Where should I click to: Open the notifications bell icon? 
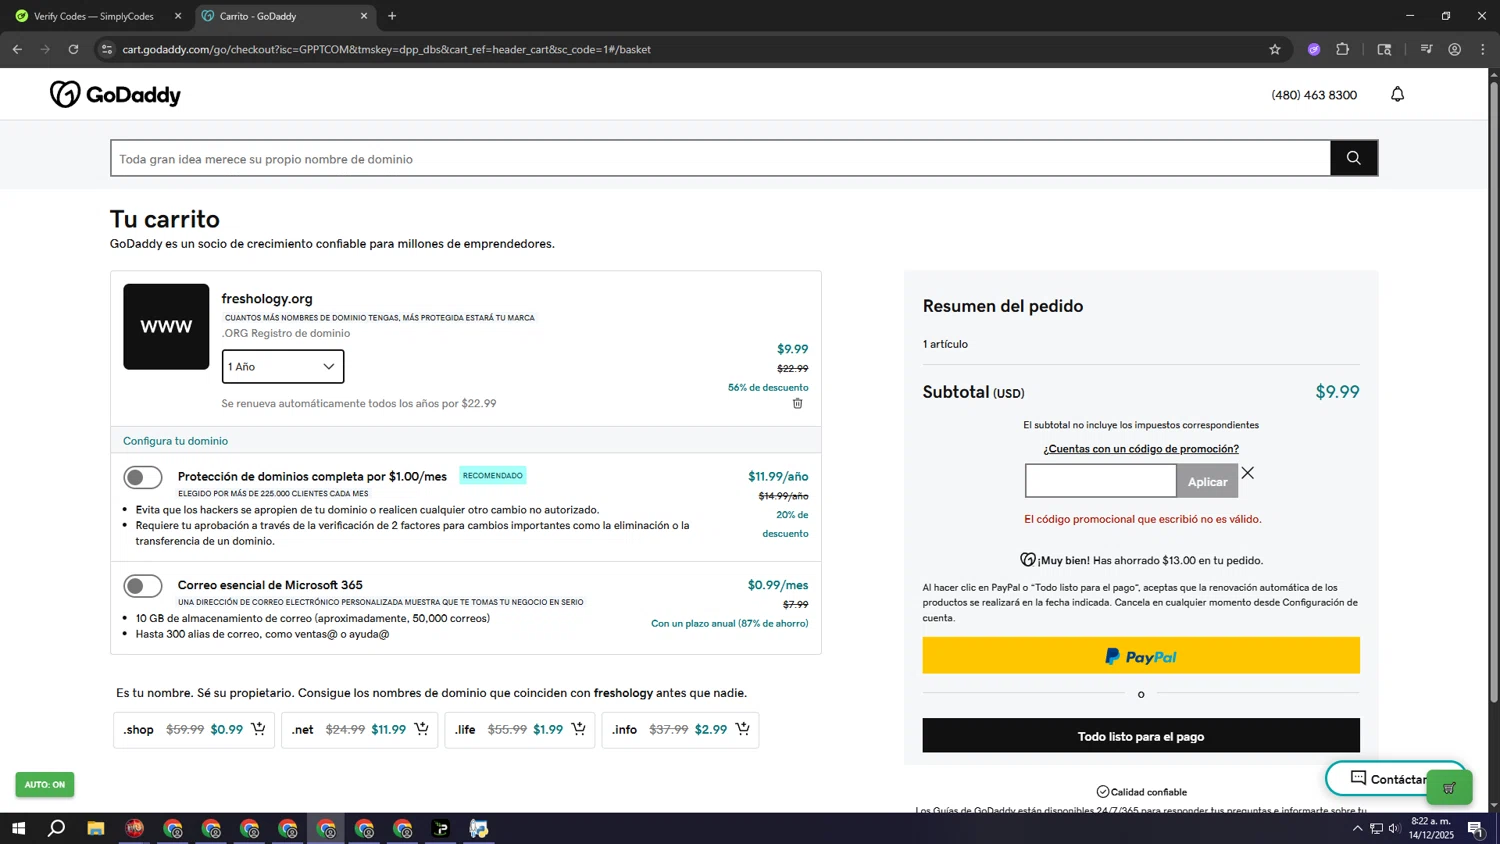[x=1397, y=94]
